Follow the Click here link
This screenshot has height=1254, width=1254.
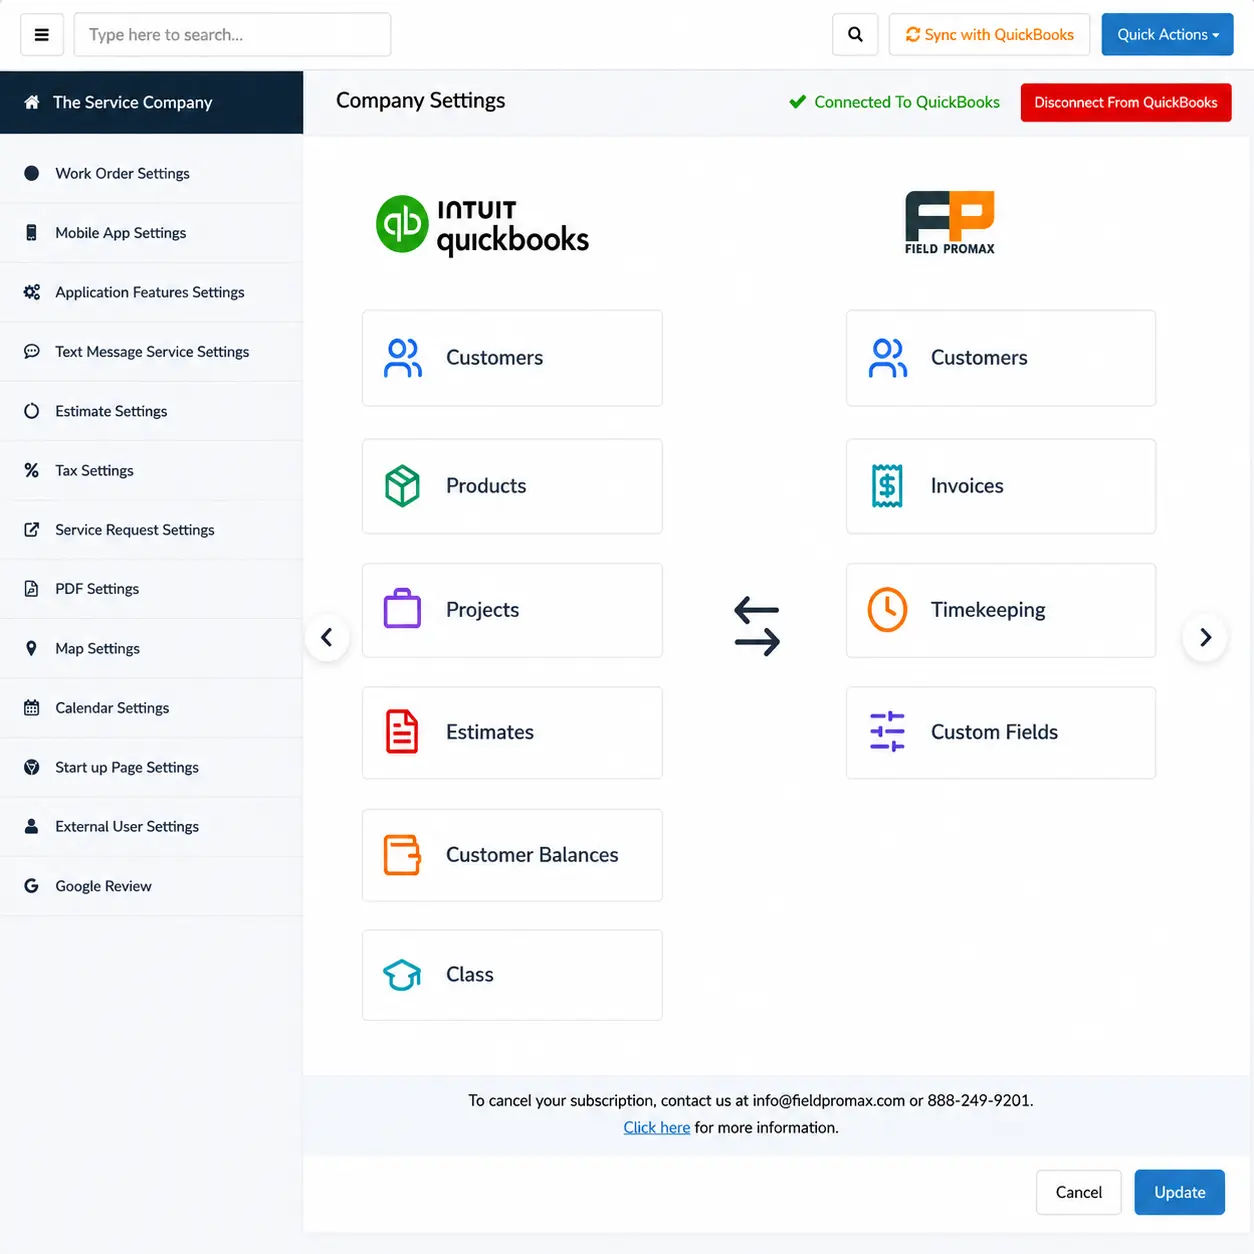click(656, 1127)
